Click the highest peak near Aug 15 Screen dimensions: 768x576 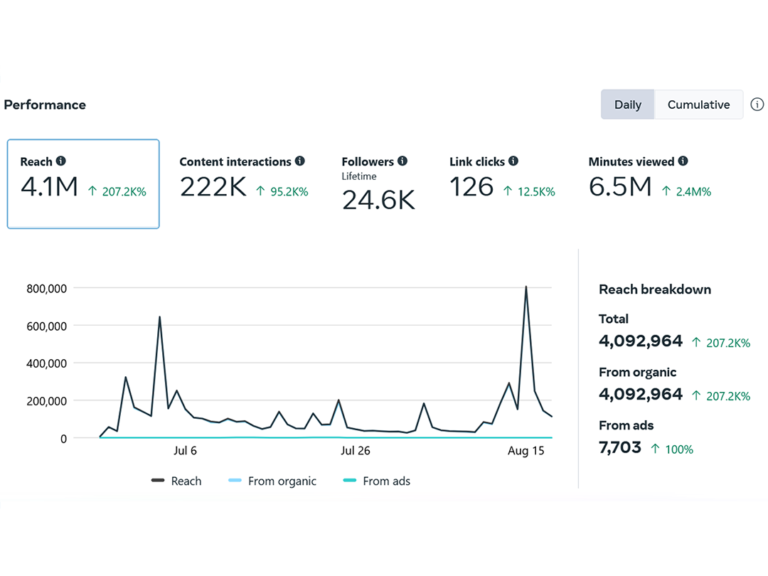(x=526, y=288)
